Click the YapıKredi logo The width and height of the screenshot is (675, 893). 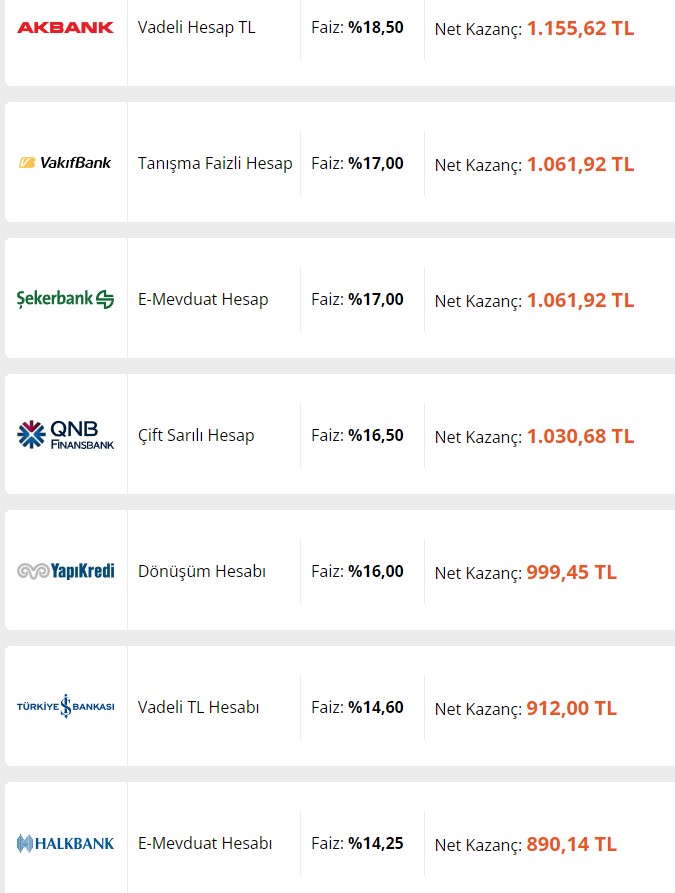(x=66, y=571)
